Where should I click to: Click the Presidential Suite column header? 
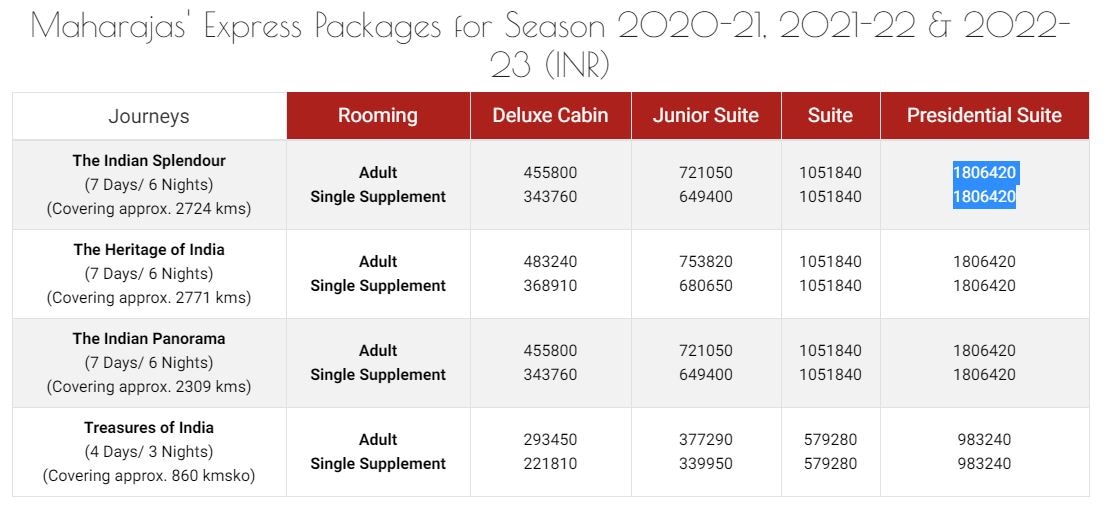coord(984,115)
